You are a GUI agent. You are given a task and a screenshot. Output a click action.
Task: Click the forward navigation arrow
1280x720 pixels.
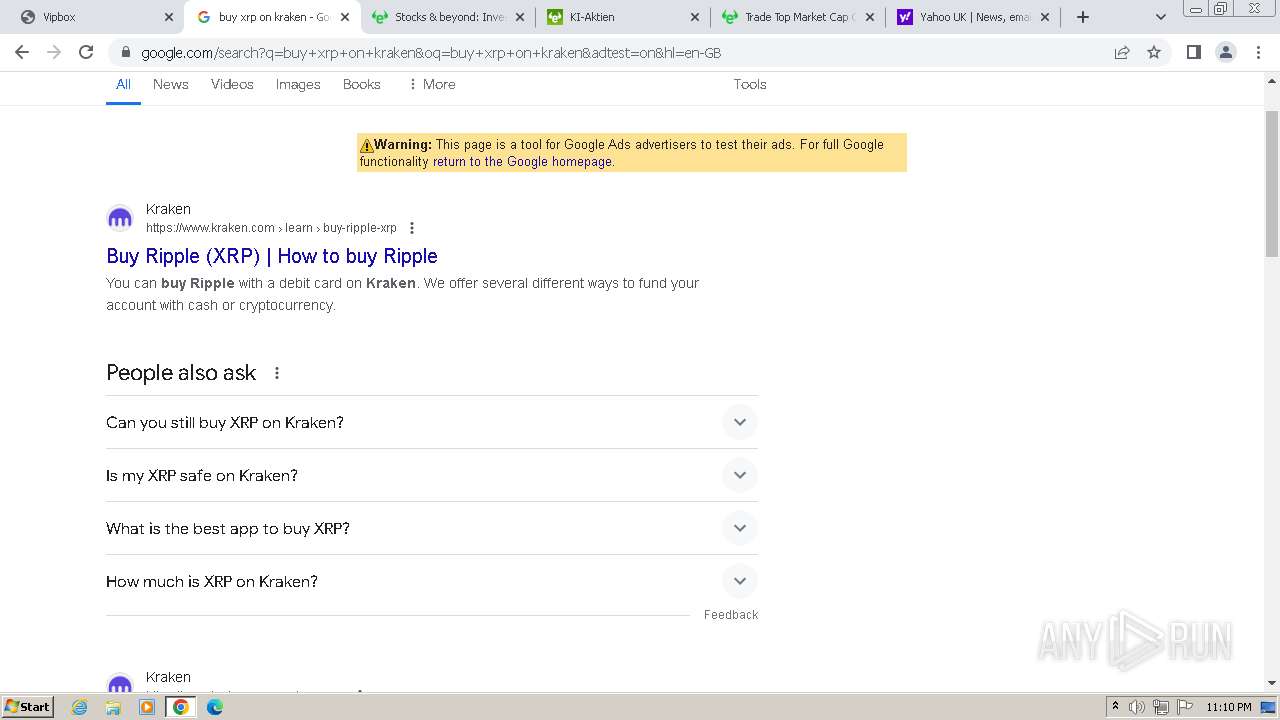[54, 52]
